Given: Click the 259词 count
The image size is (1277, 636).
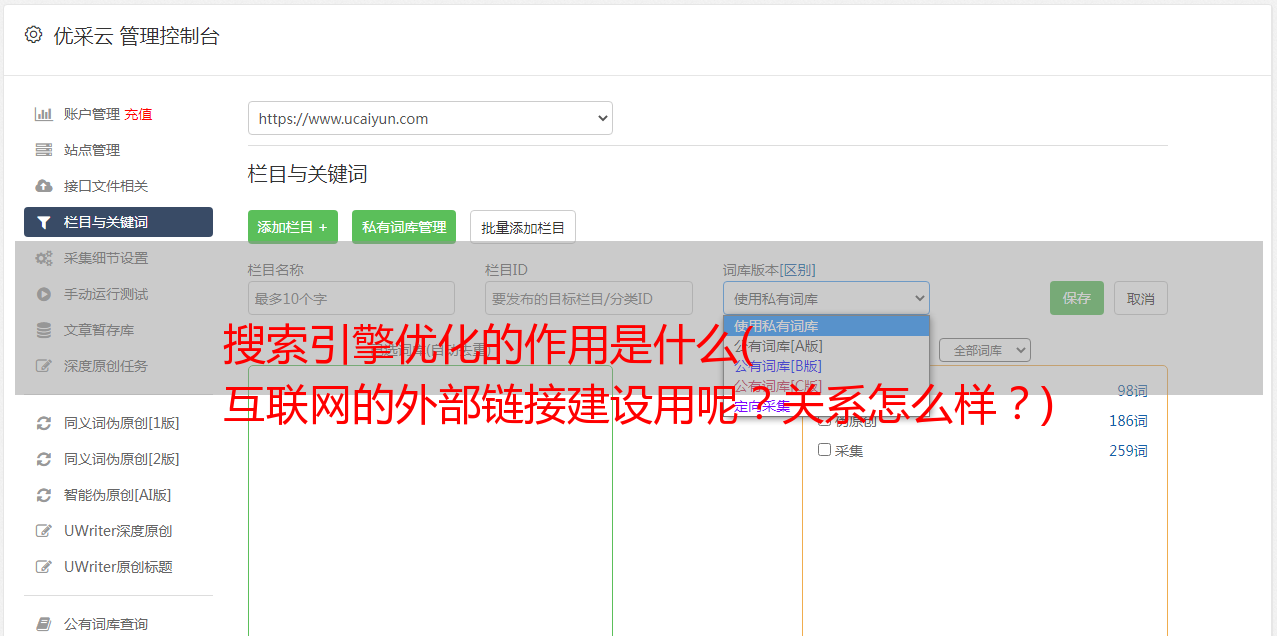Looking at the screenshot, I should pos(1128,451).
